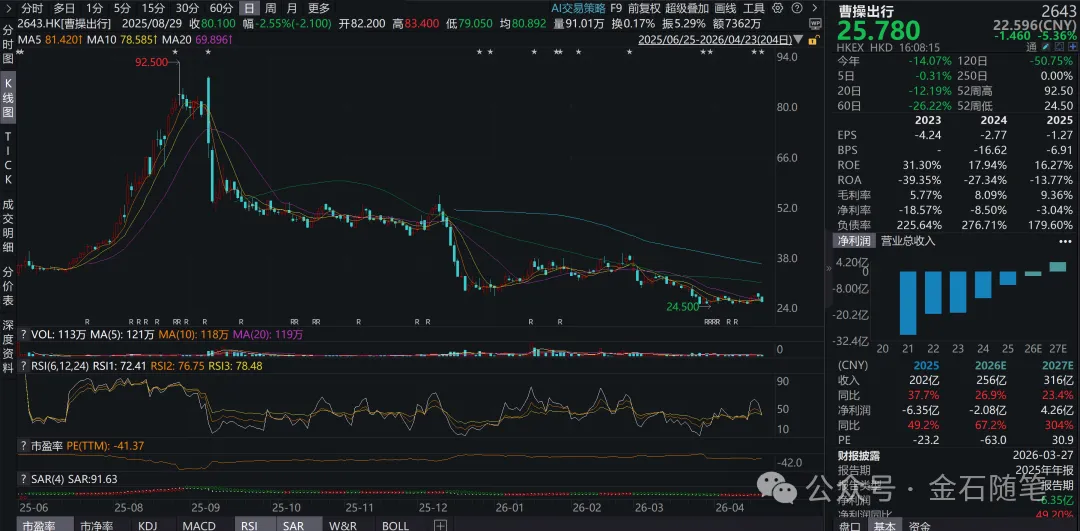Open 工具 tools menu
Screen dimensions: 1080x531
tap(754, 8)
